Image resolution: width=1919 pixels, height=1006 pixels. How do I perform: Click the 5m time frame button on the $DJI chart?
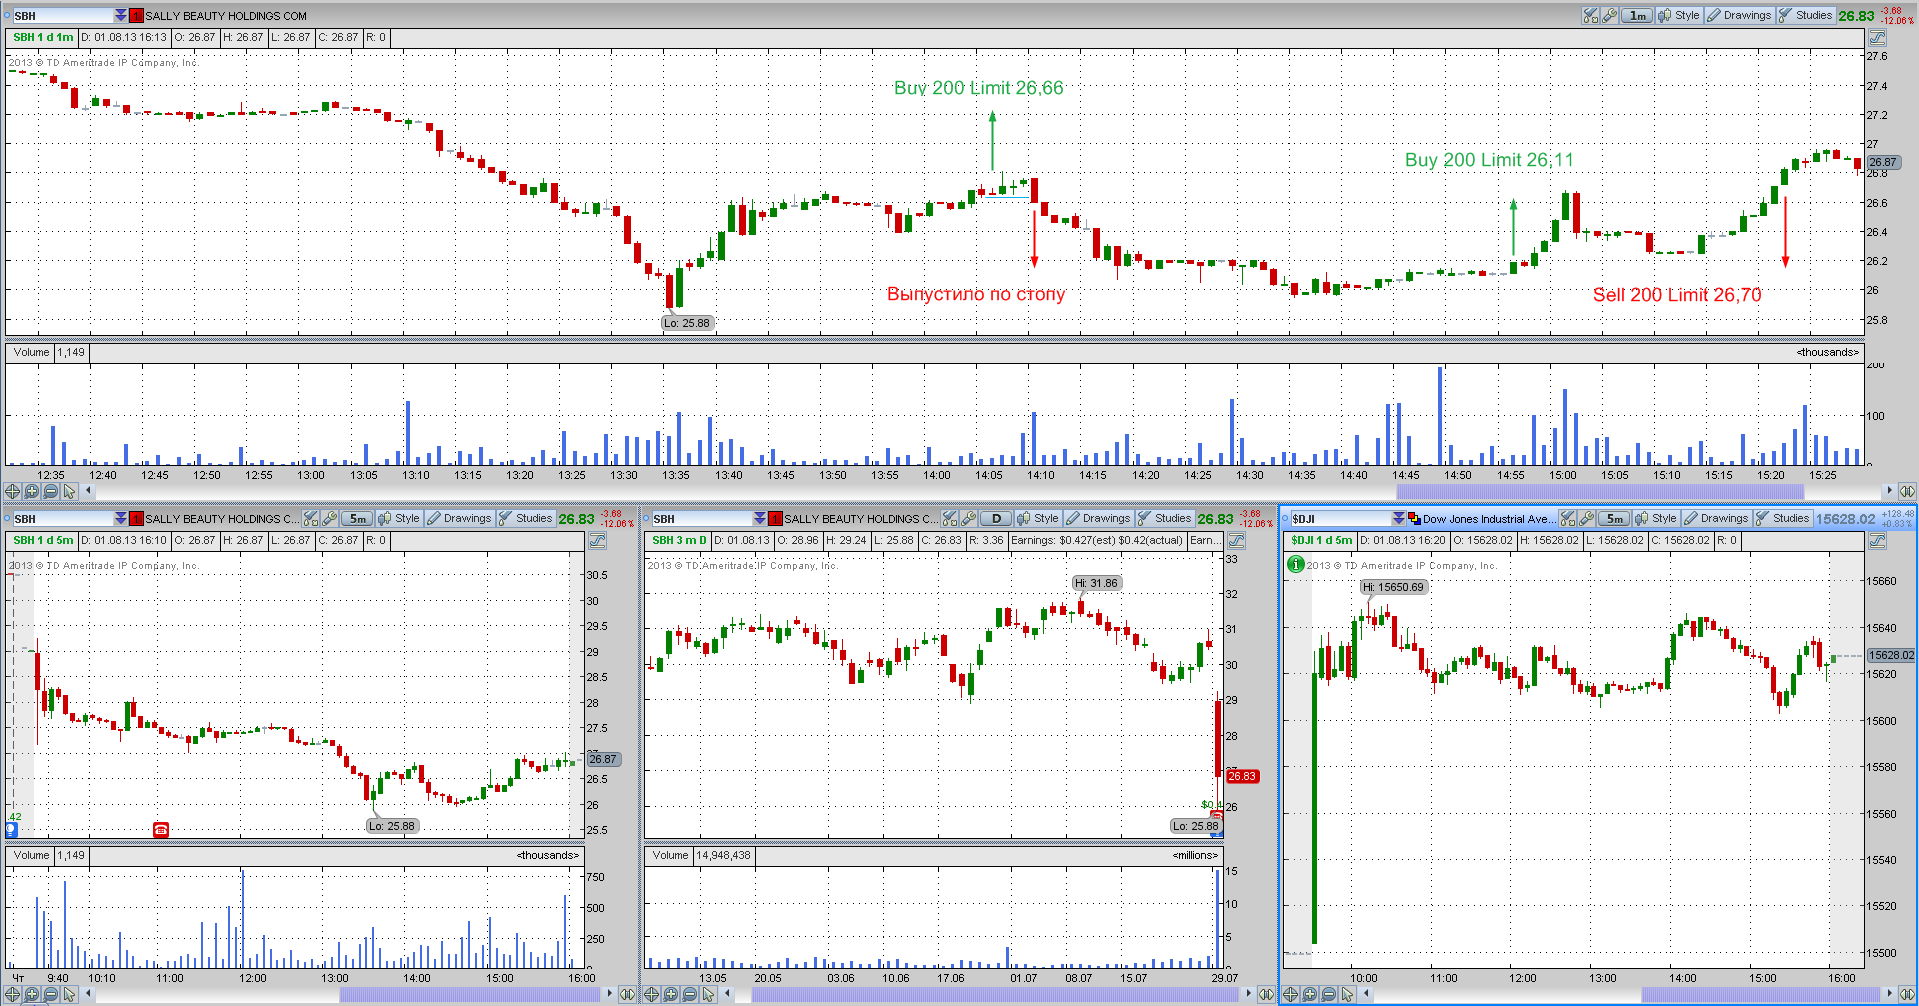coord(1614,518)
